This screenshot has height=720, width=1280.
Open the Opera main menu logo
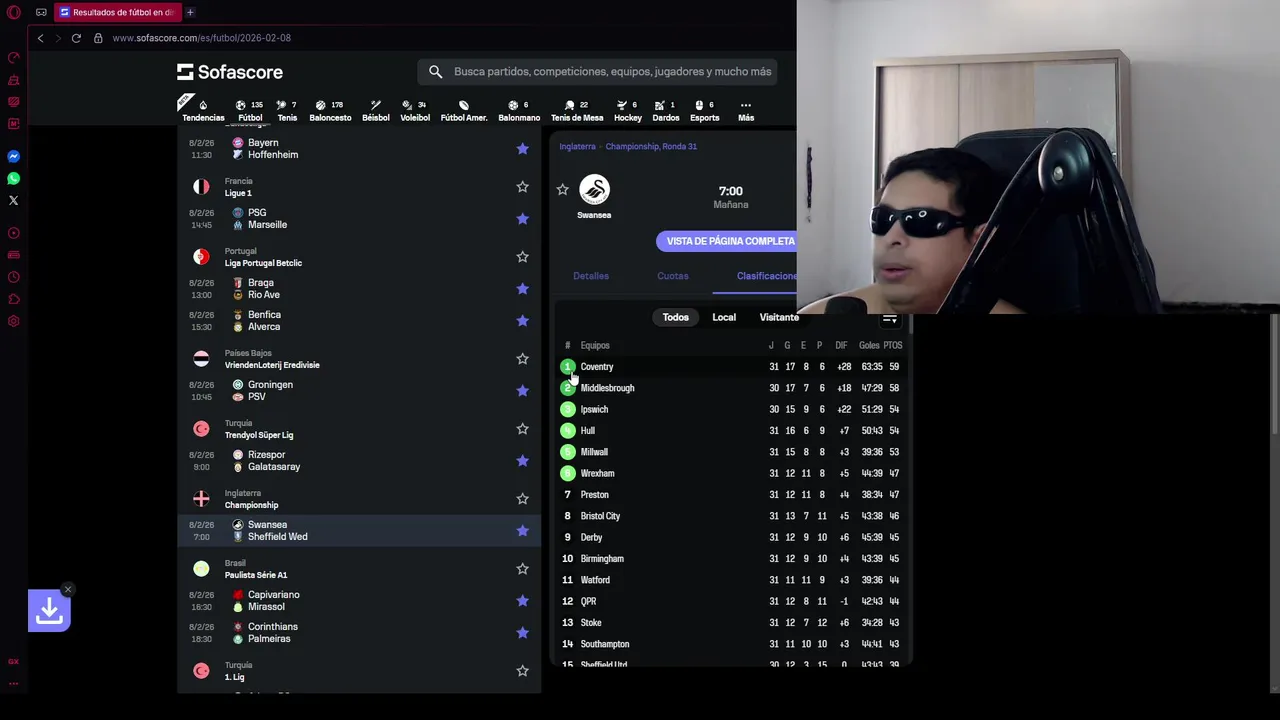(x=13, y=12)
